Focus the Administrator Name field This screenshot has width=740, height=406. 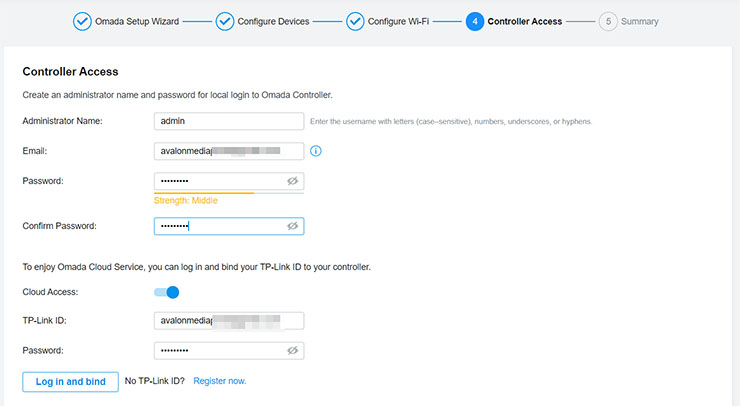(x=229, y=121)
